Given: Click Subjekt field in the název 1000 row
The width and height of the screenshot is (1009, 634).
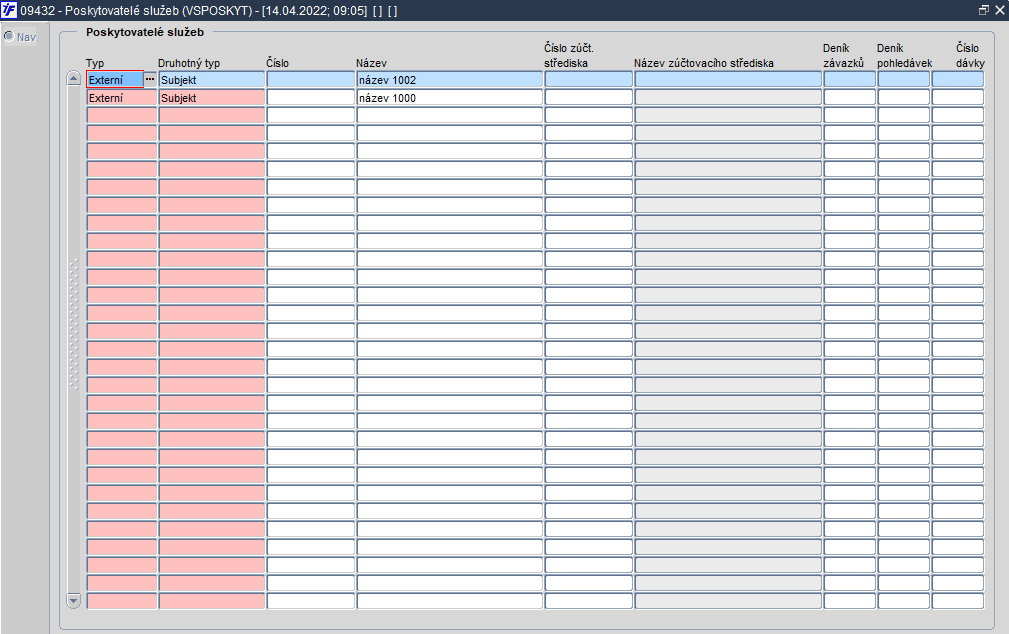Looking at the screenshot, I should tap(212, 98).
